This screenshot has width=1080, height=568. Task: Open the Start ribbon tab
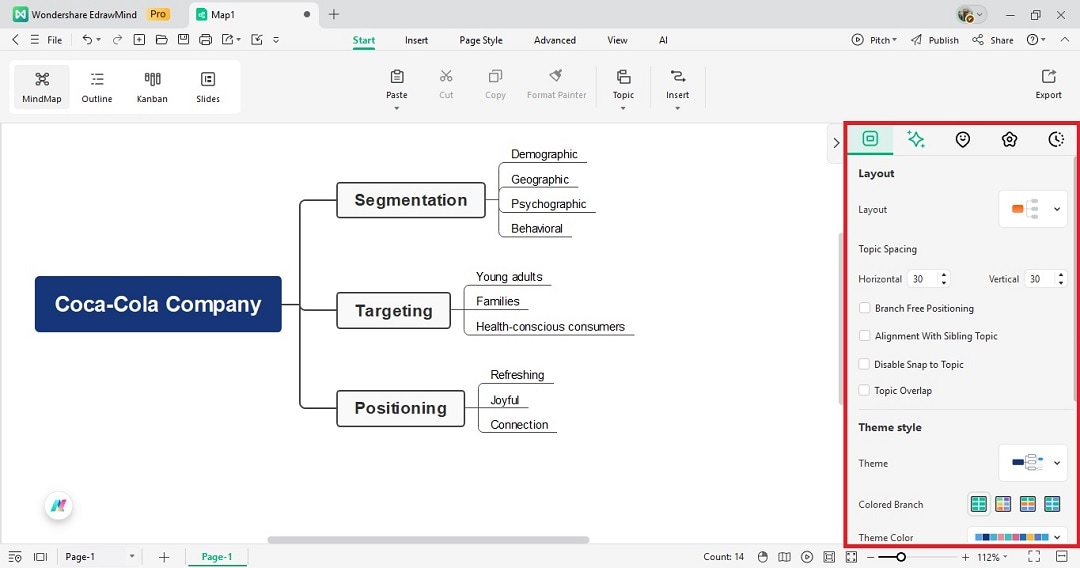364,40
